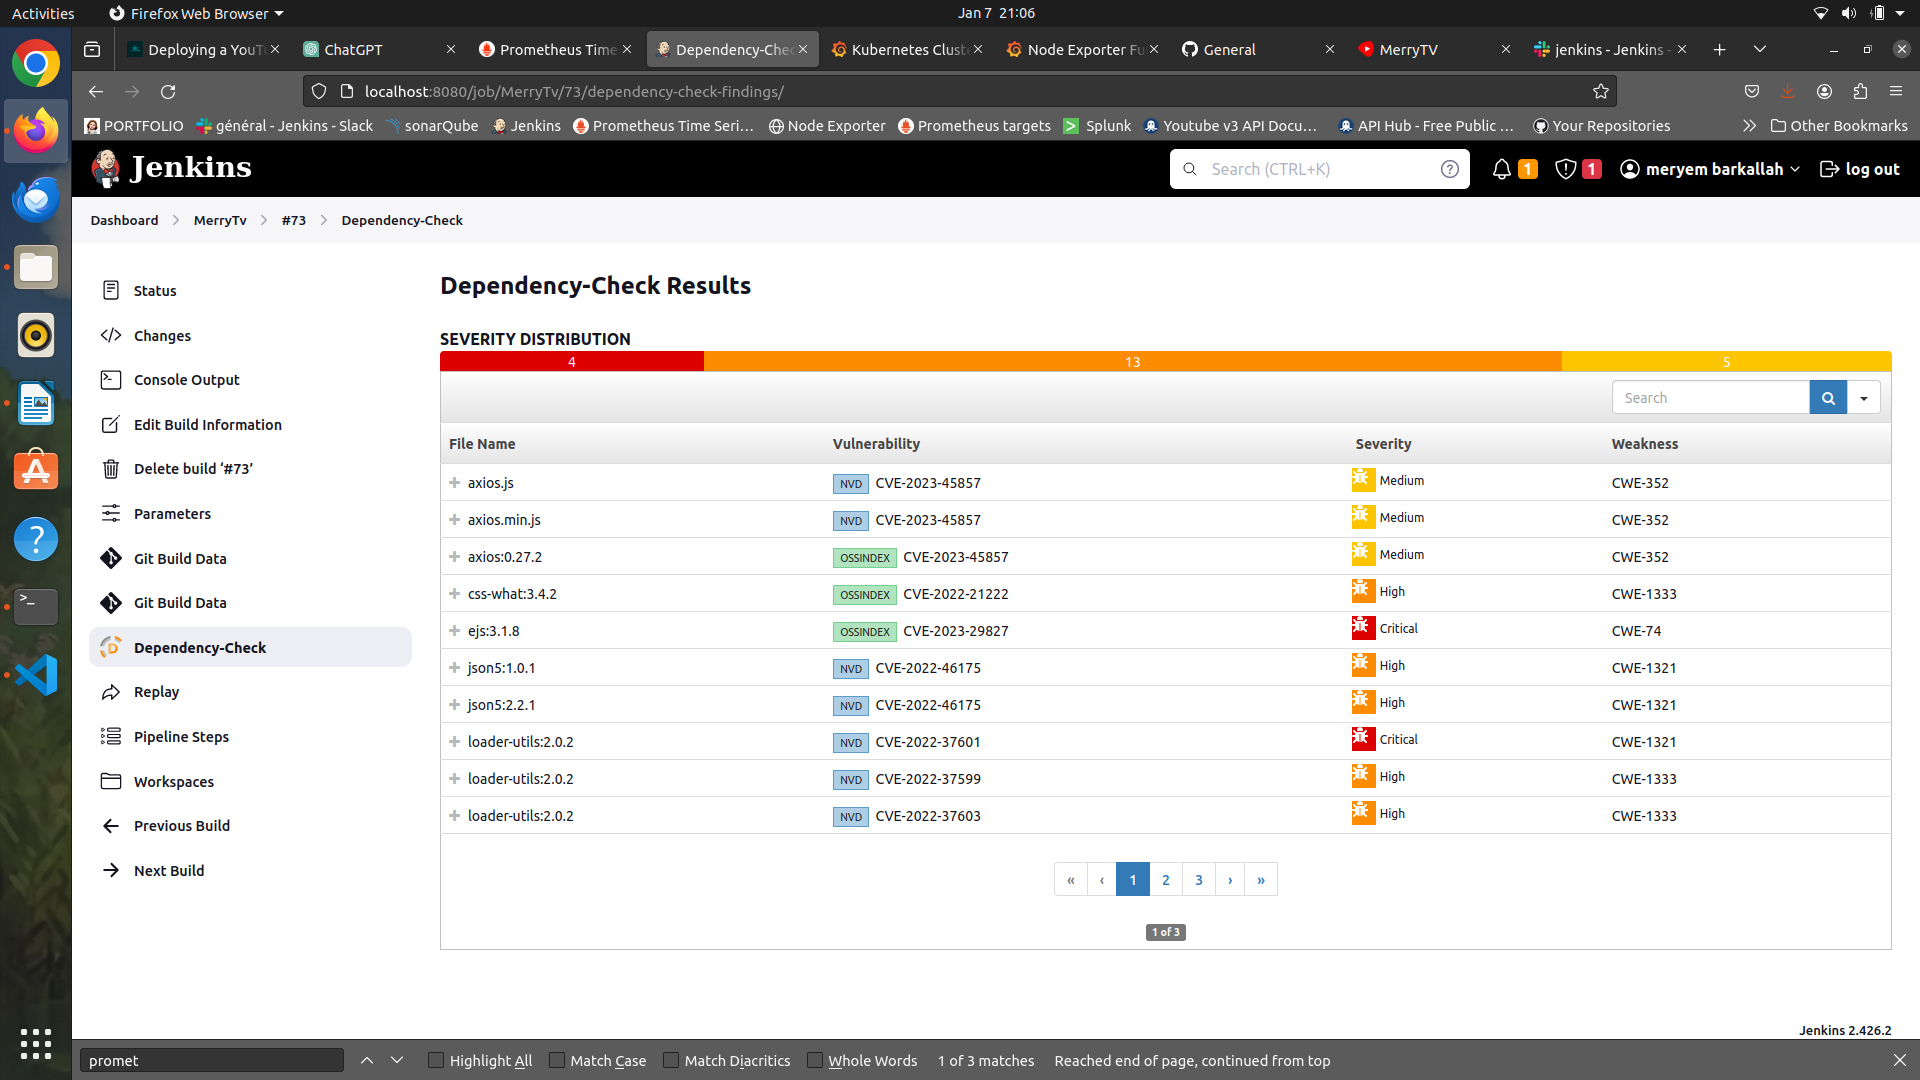This screenshot has width=1920, height=1080.
Task: Go to results page 2
Action: pyautogui.click(x=1165, y=880)
